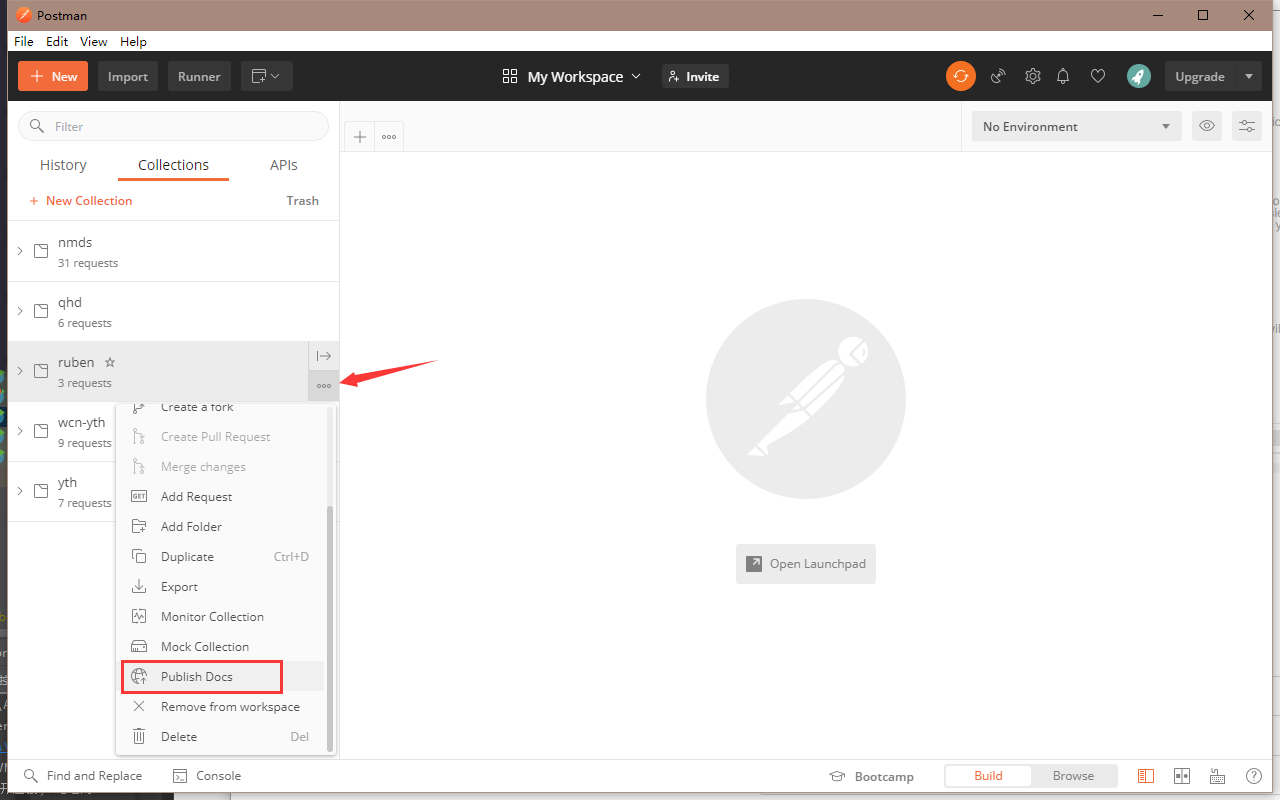The image size is (1280, 800).
Task: Open the Edit menu
Action: pos(57,41)
